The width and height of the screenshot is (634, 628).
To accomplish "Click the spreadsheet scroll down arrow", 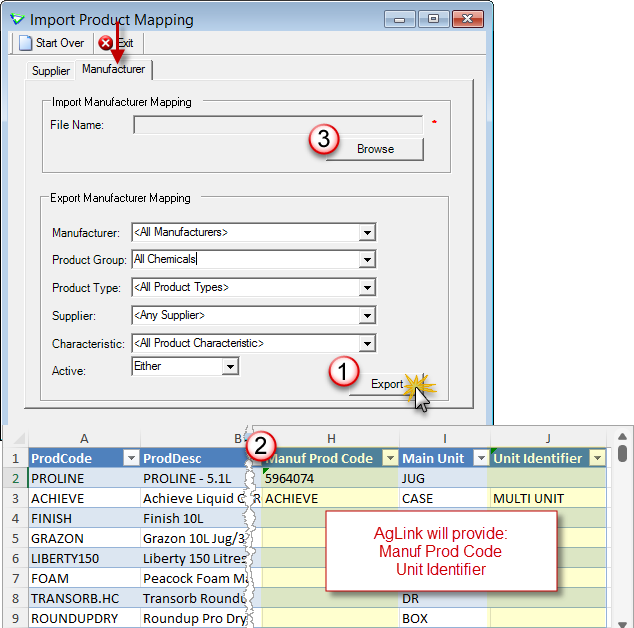I will click(x=622, y=624).
